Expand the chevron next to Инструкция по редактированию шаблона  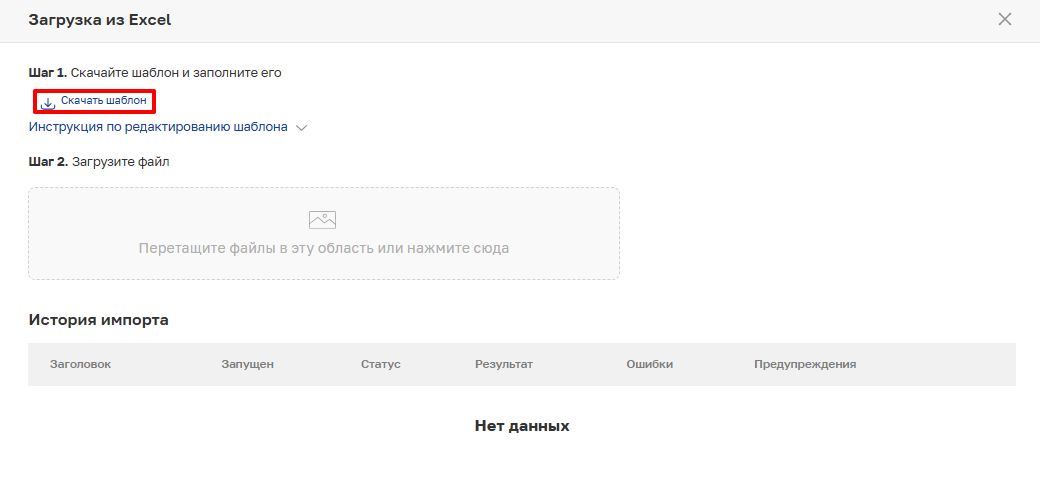(302, 128)
